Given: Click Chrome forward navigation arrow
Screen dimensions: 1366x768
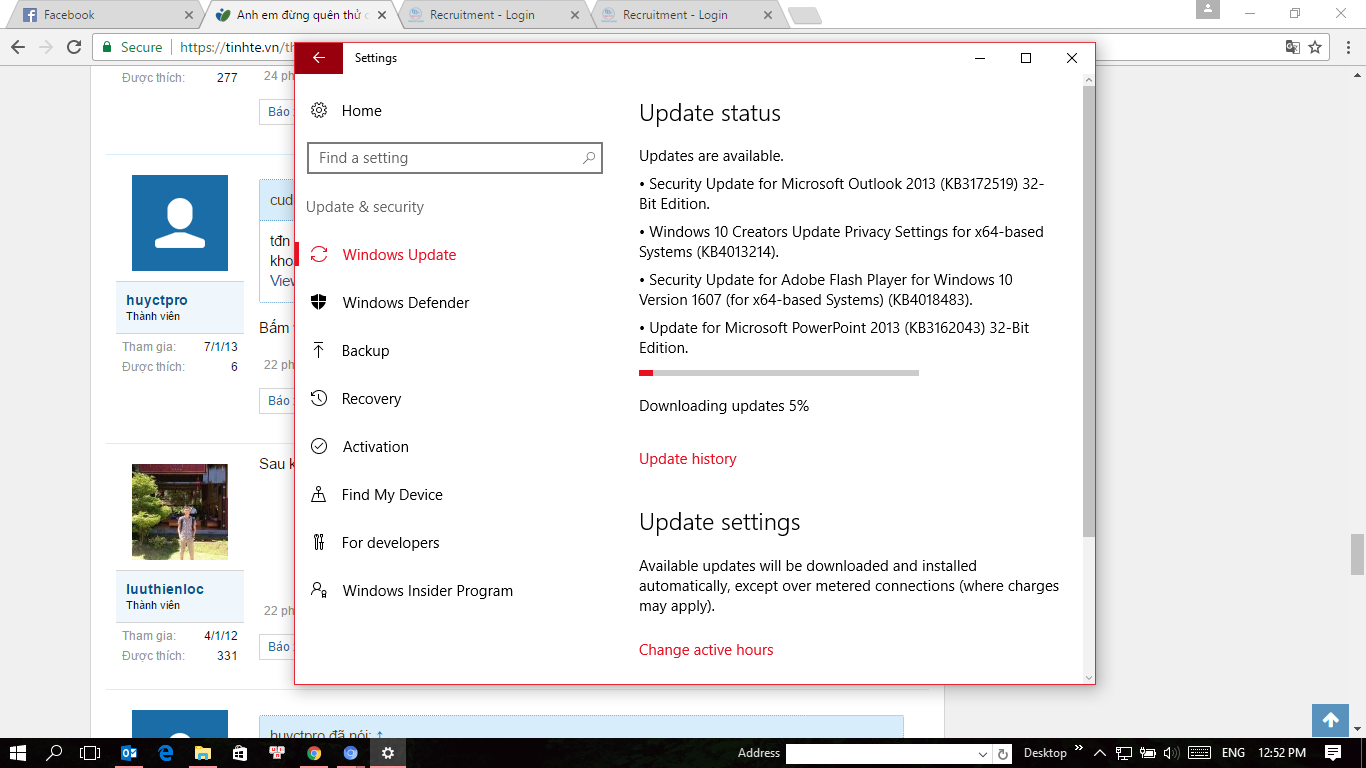Looking at the screenshot, I should tap(46, 47).
